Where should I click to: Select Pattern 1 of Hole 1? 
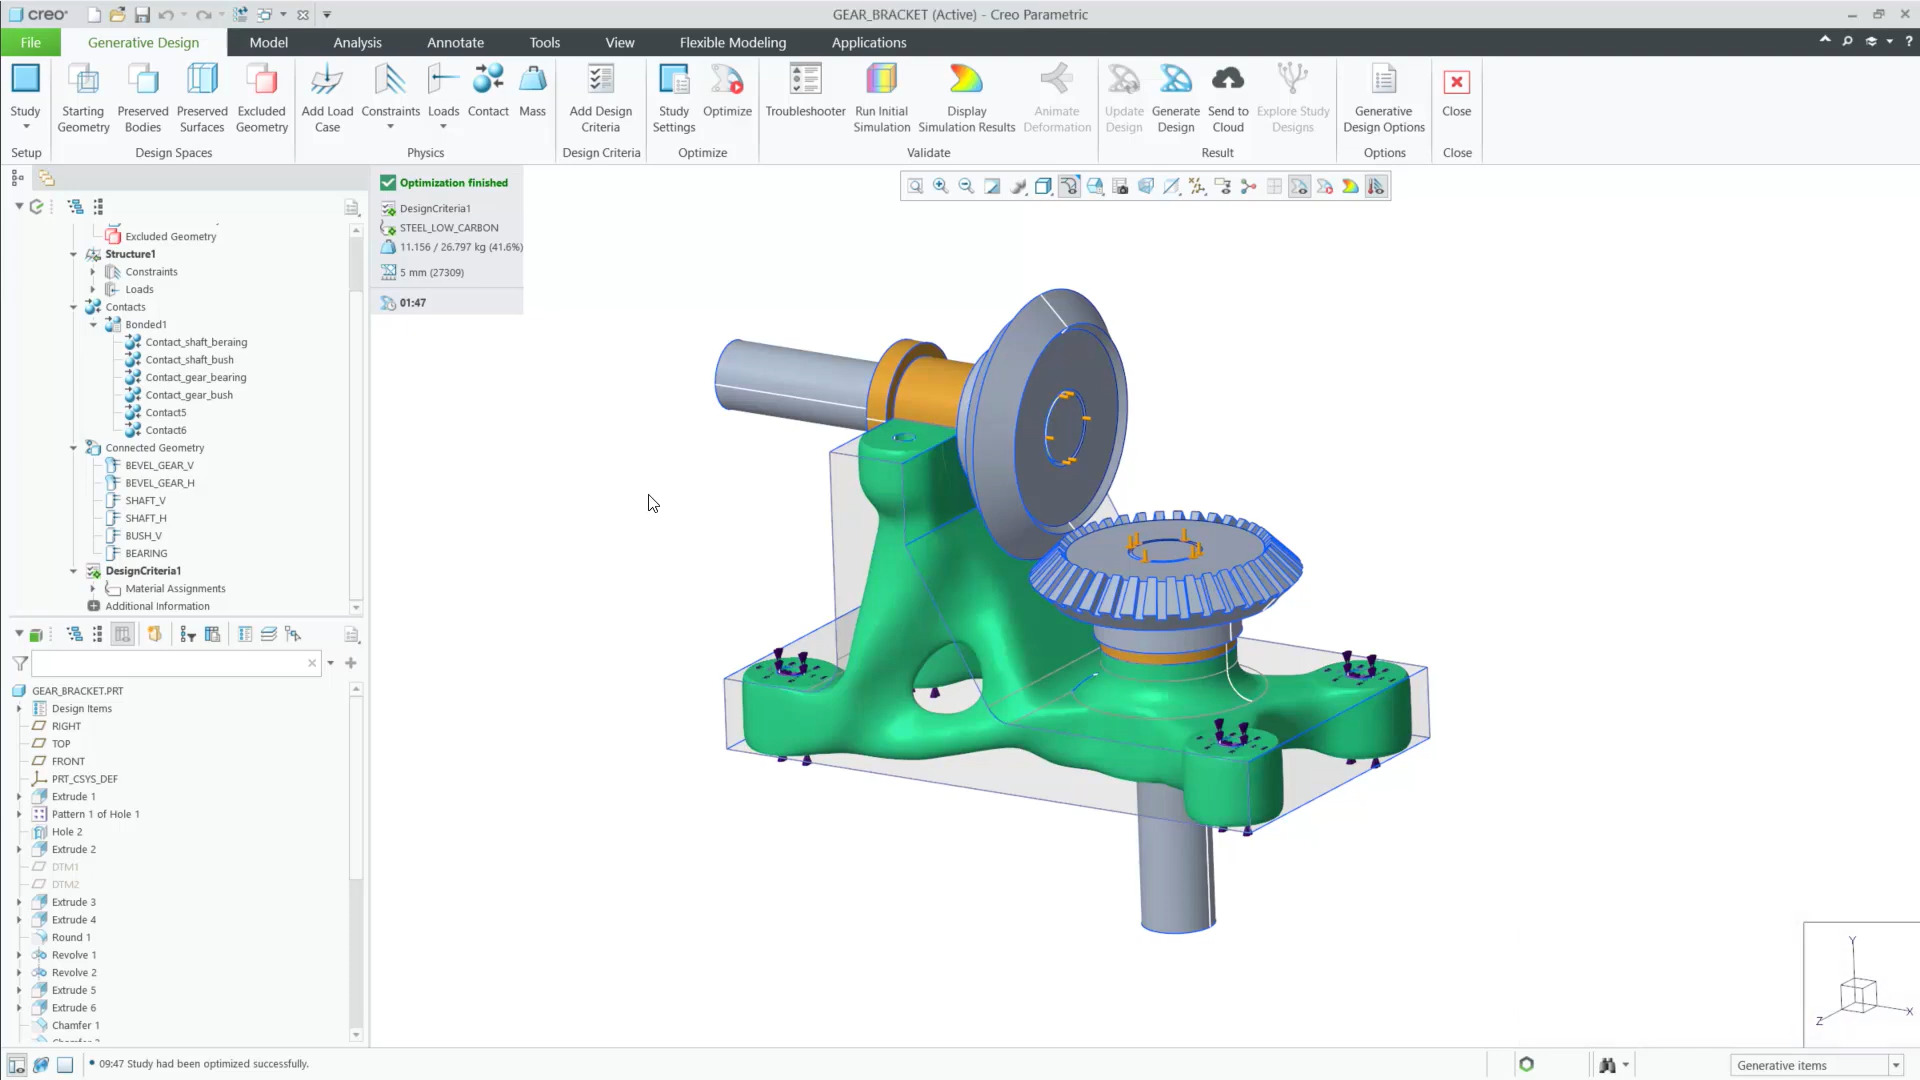(x=95, y=814)
